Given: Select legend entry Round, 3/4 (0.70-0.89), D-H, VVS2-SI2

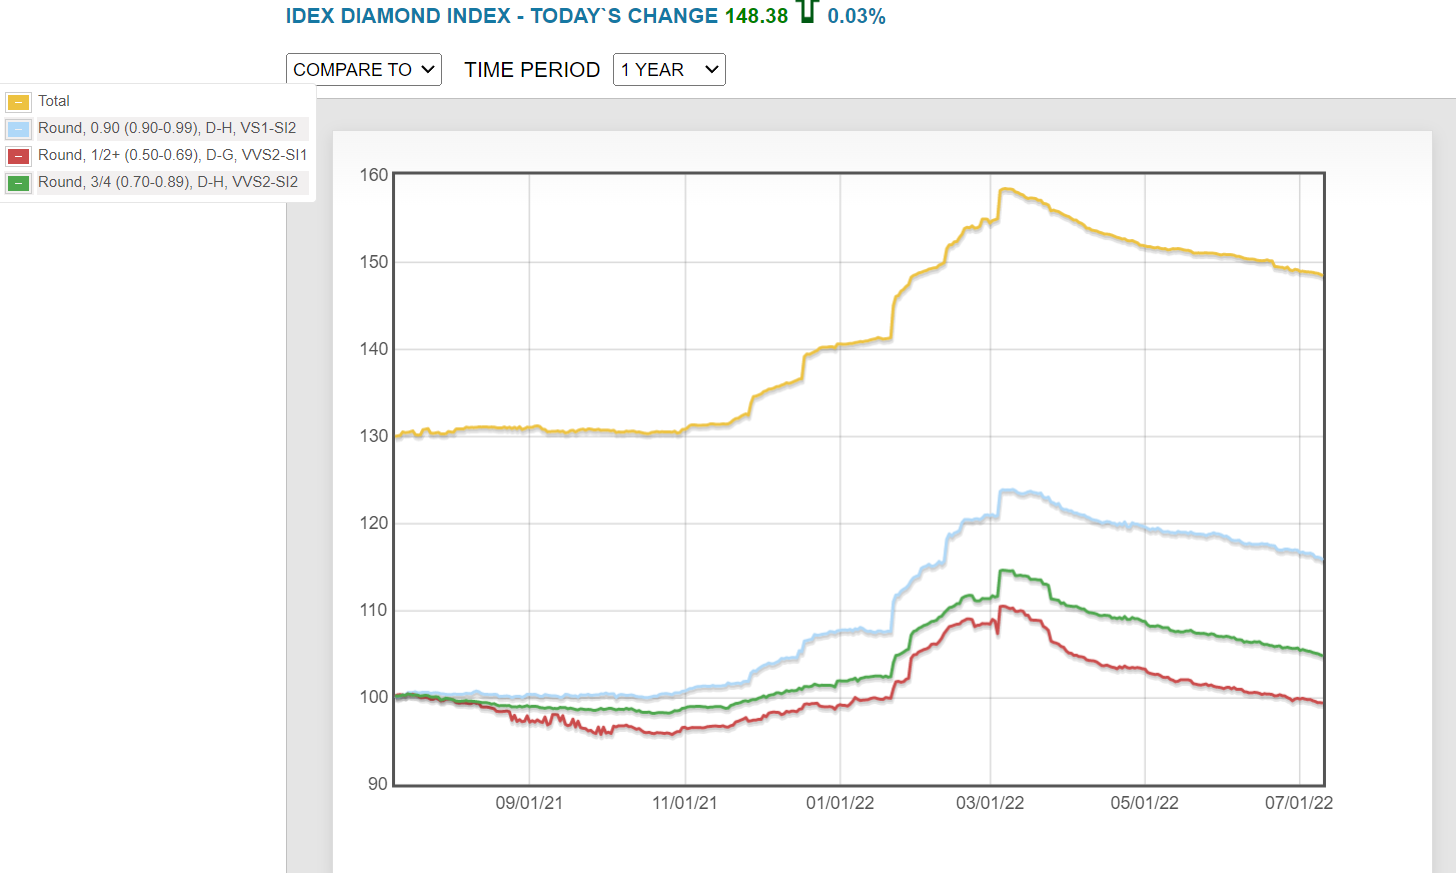Looking at the screenshot, I should pyautogui.click(x=168, y=182).
